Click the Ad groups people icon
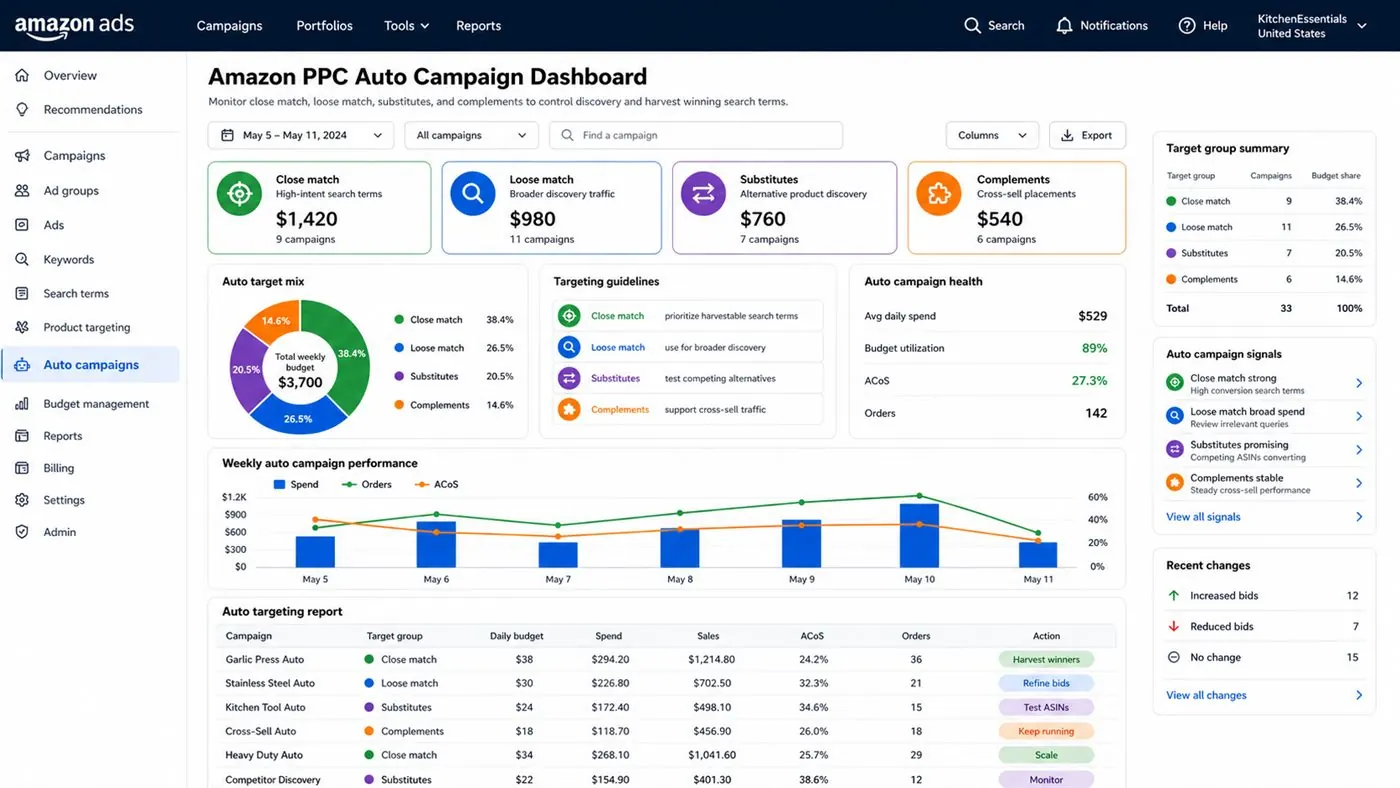1400x788 pixels. (x=22, y=191)
